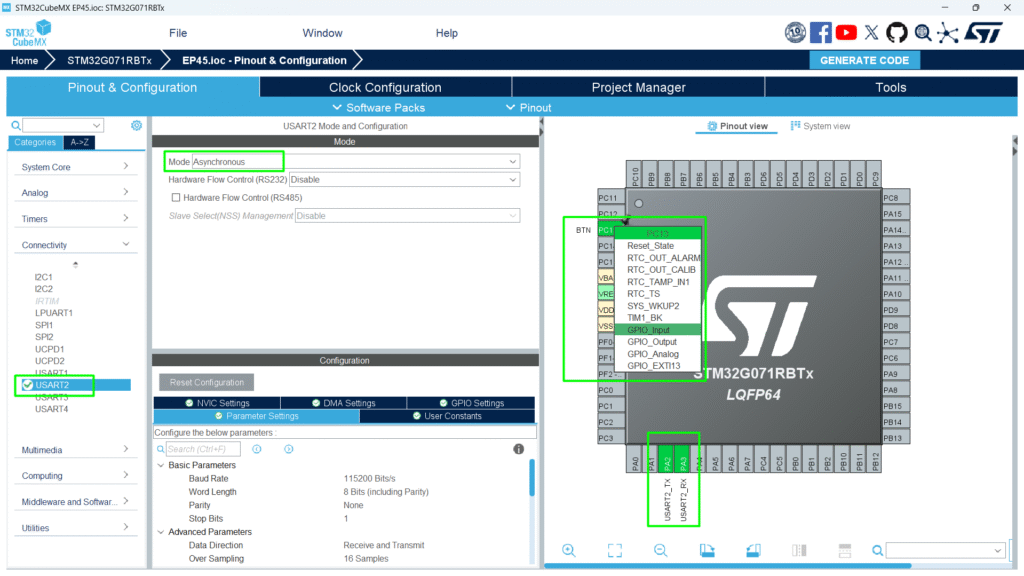Open the USART2 Mode dropdown
The width and height of the screenshot is (1024, 576).
(x=356, y=161)
